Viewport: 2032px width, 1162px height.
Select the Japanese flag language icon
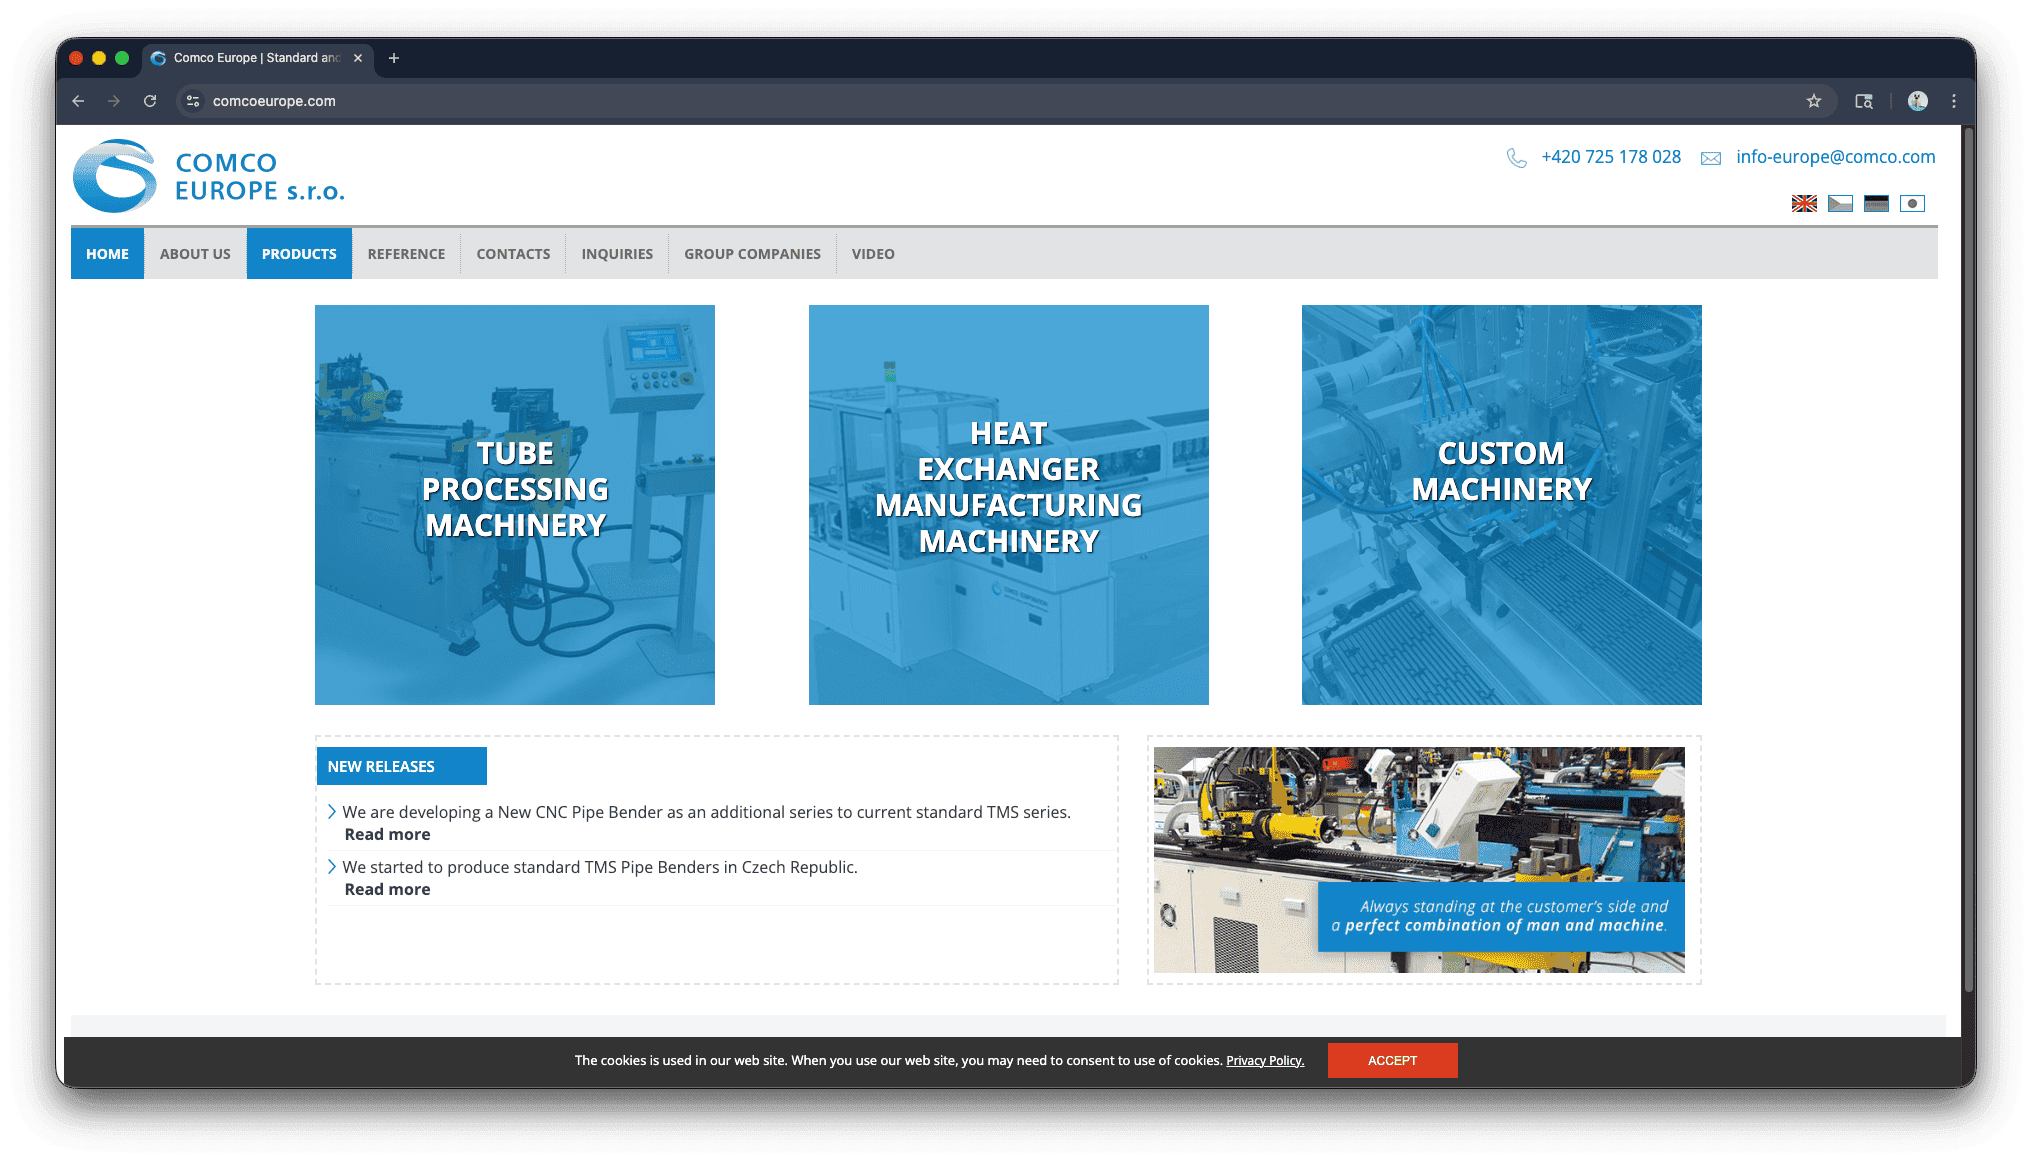click(1912, 204)
